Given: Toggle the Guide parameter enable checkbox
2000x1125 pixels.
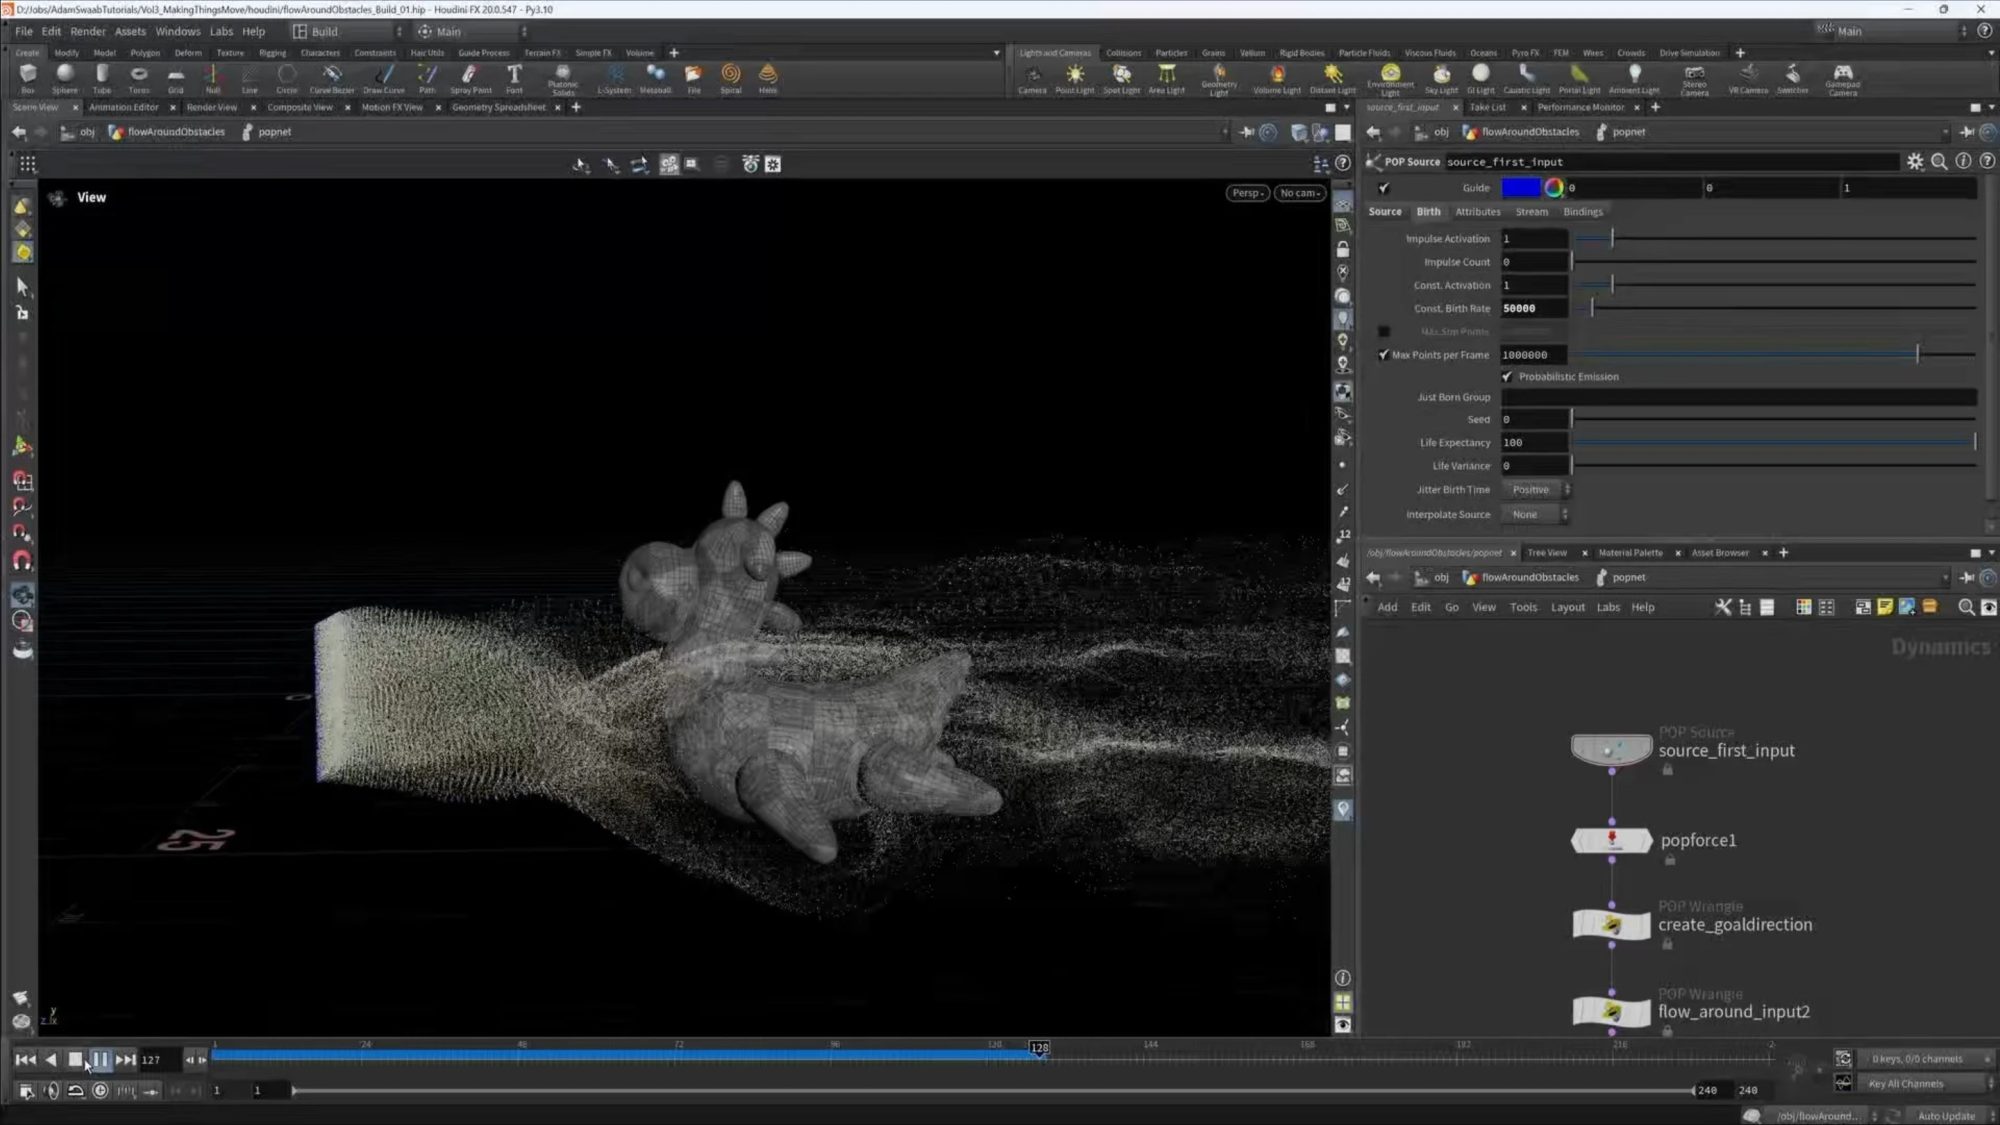Looking at the screenshot, I should coord(1384,187).
